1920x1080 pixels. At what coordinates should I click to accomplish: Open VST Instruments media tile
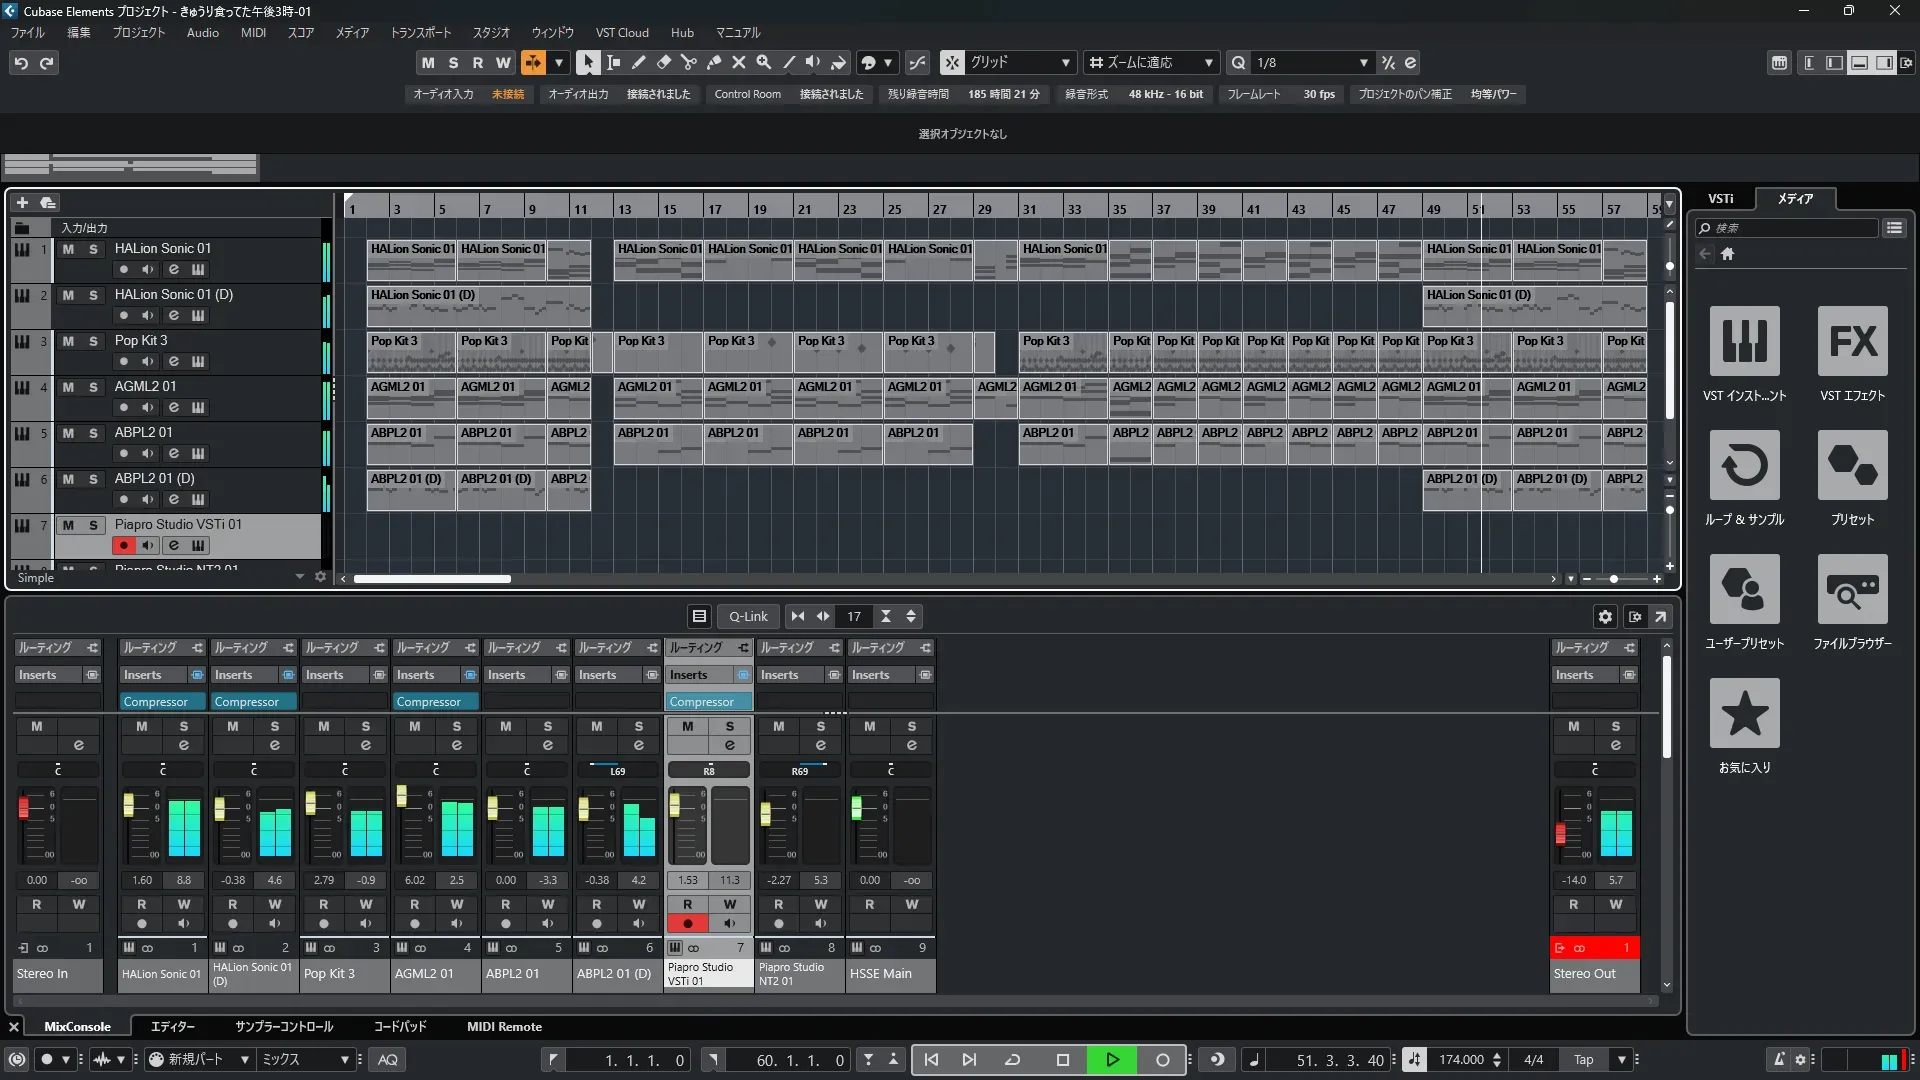pos(1744,342)
